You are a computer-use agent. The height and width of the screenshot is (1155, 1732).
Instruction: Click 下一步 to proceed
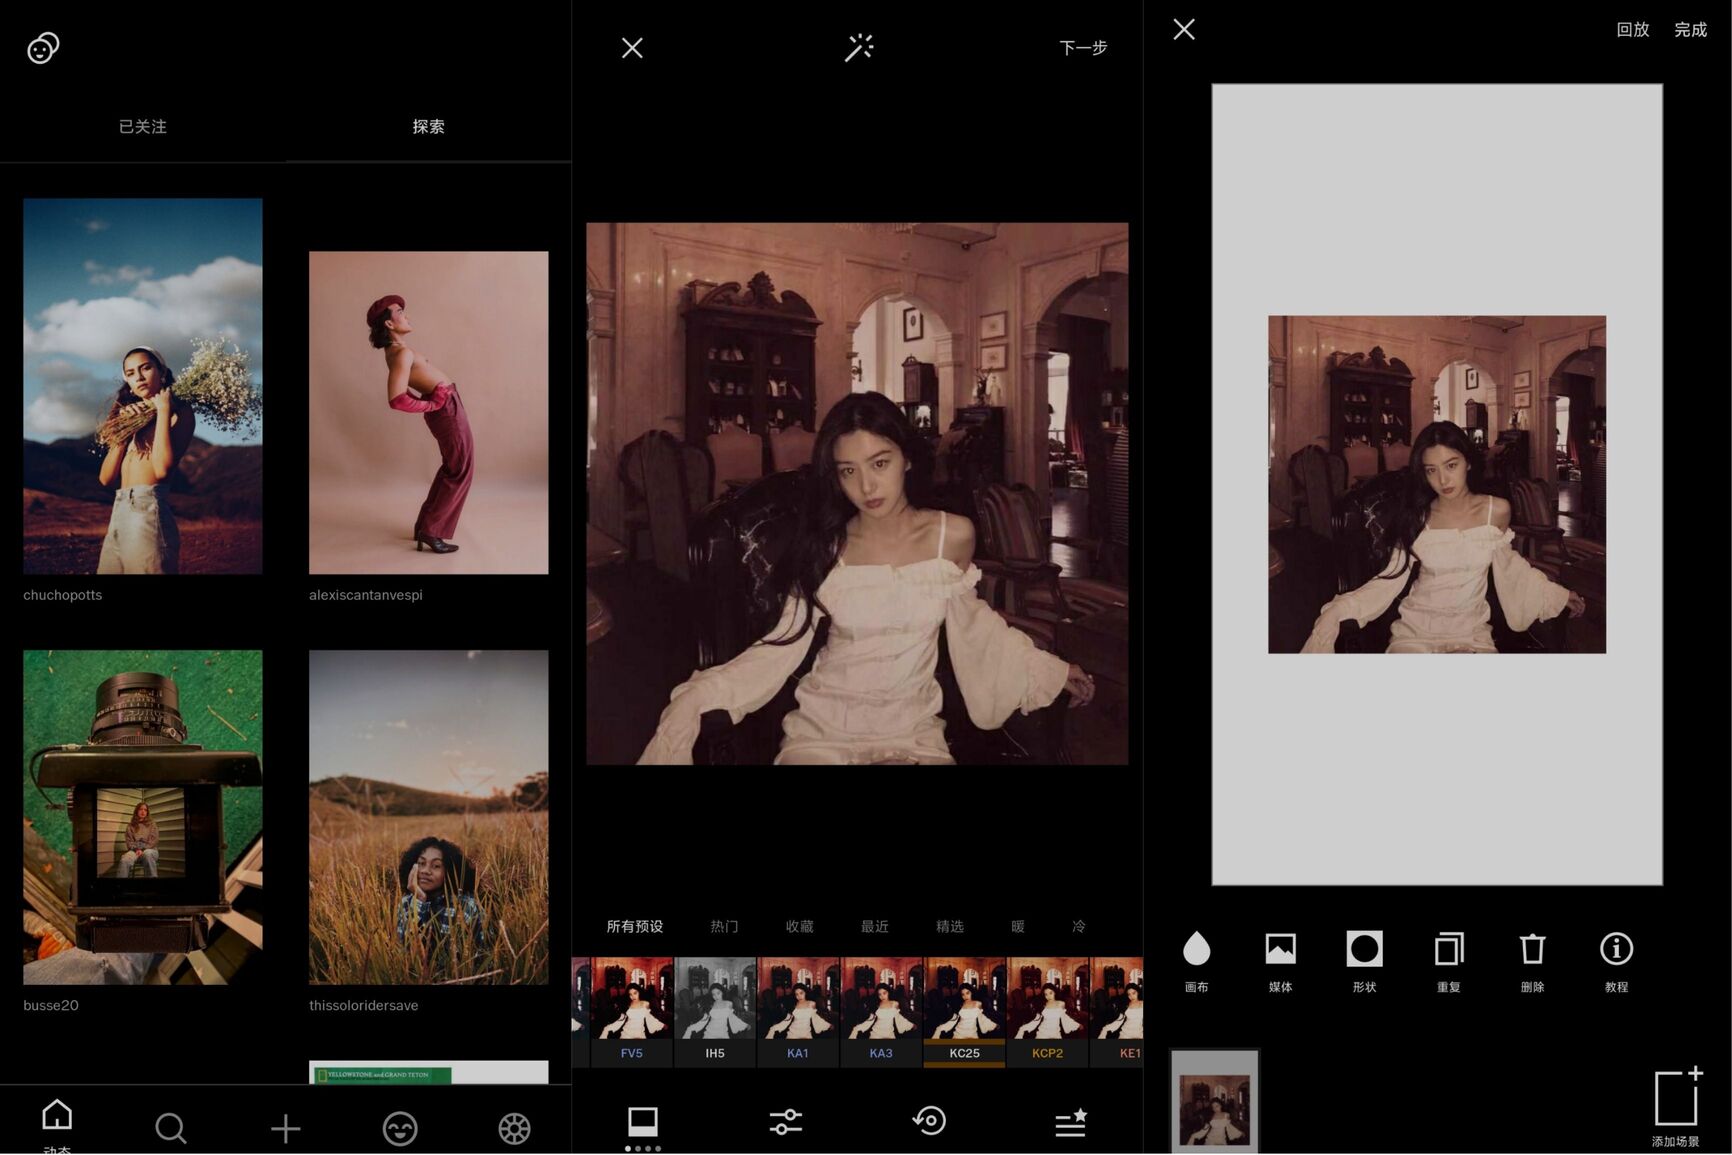pos(1083,48)
